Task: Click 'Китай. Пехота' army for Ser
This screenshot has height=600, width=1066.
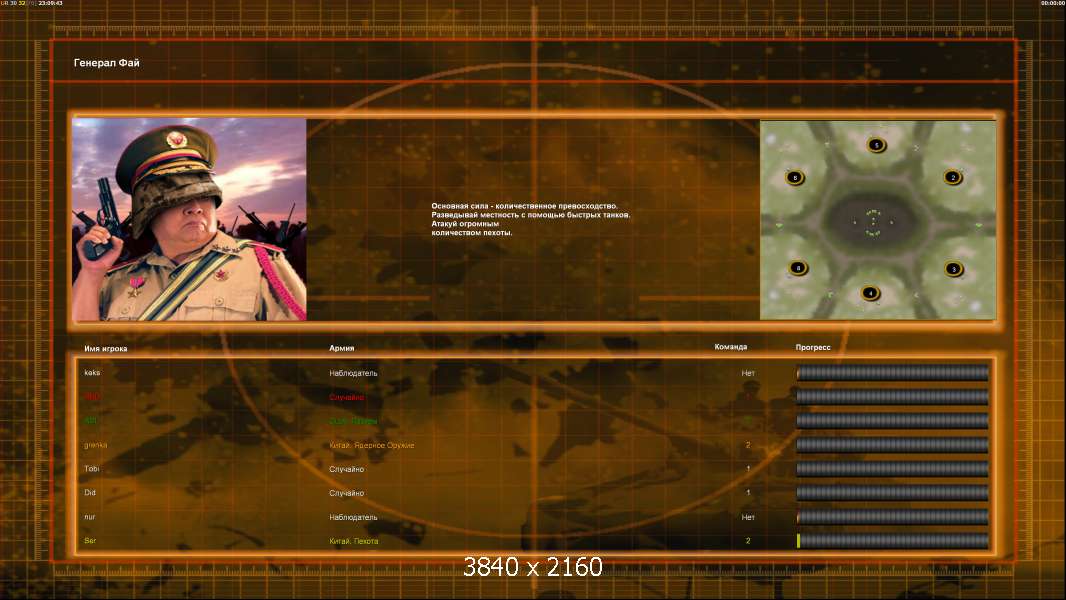Action: (x=354, y=541)
